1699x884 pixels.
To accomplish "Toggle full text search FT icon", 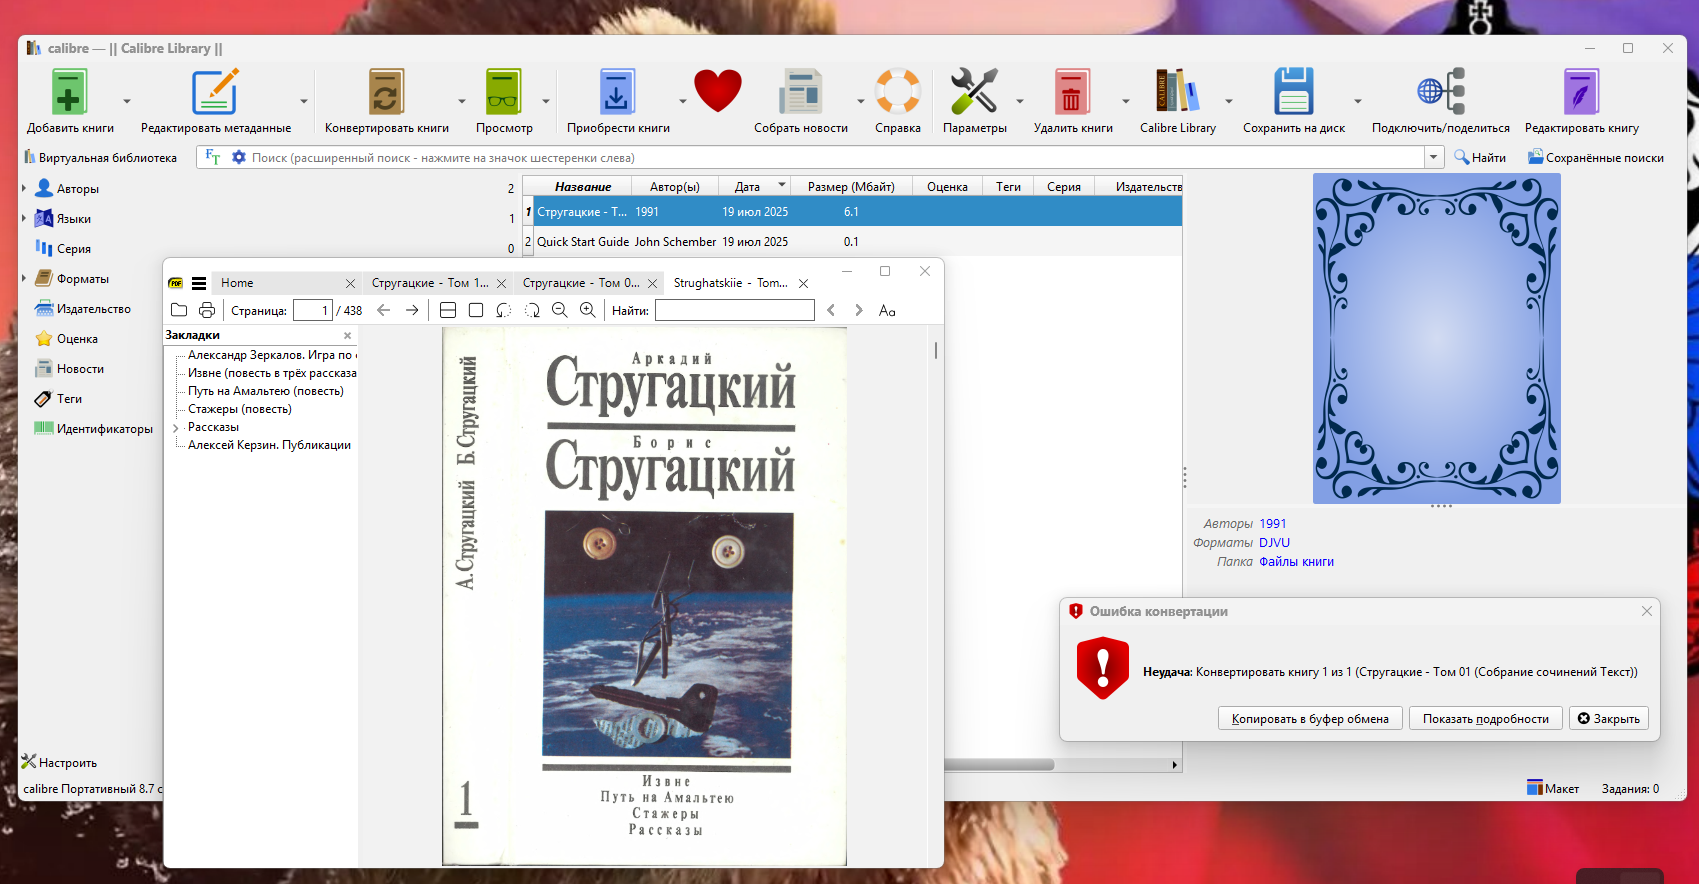I will pyautogui.click(x=213, y=157).
